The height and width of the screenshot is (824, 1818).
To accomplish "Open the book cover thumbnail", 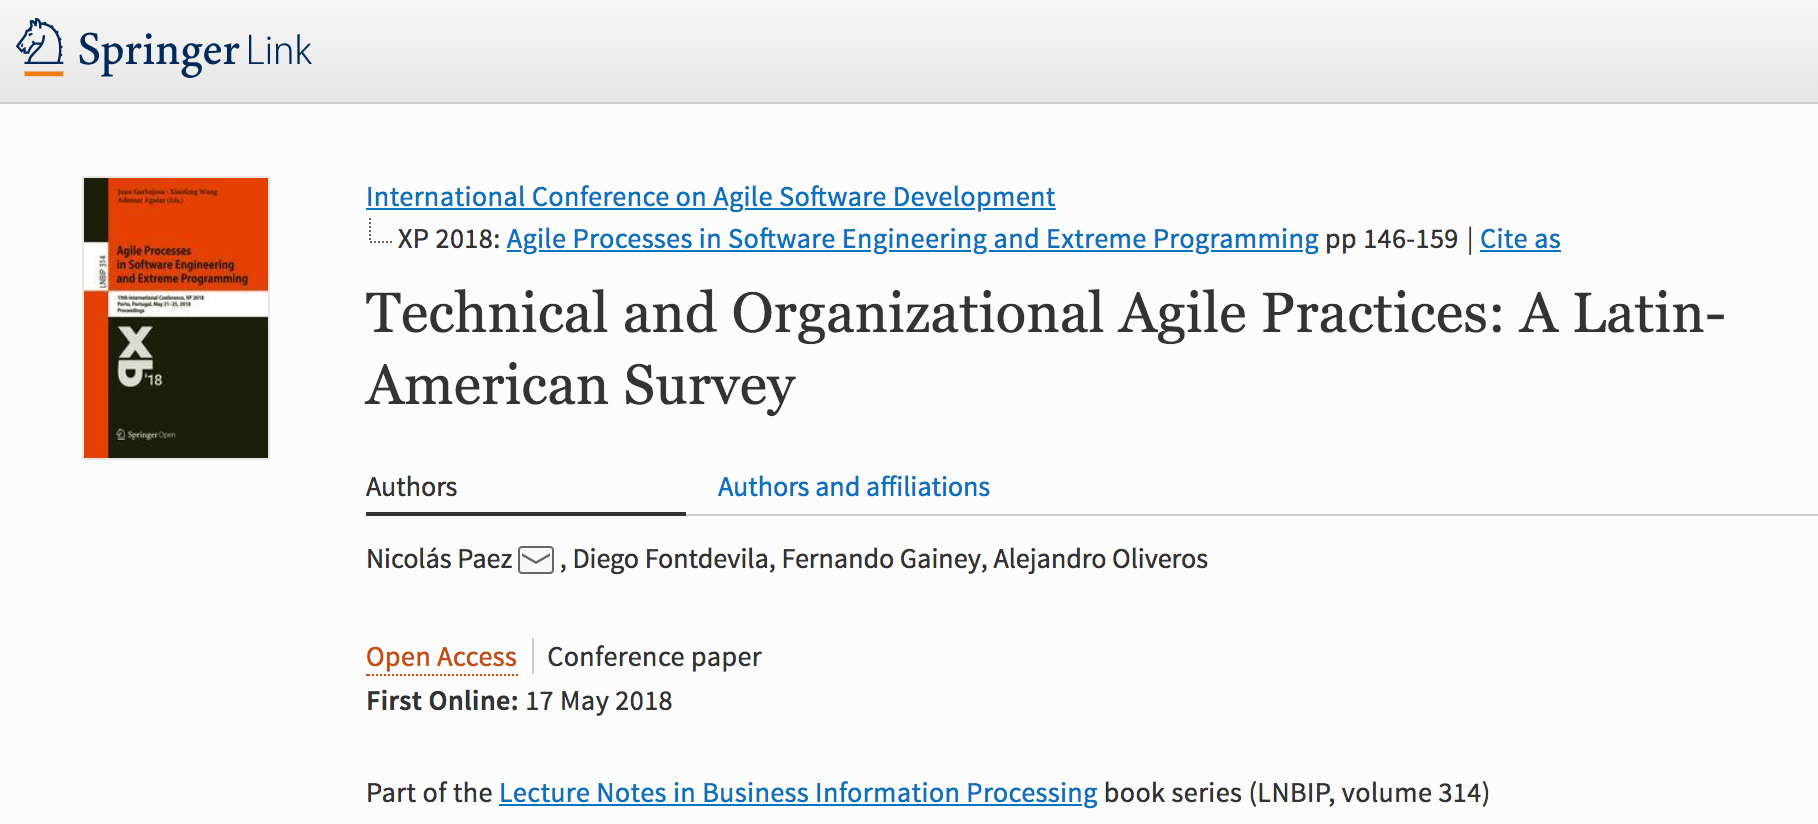I will [176, 318].
